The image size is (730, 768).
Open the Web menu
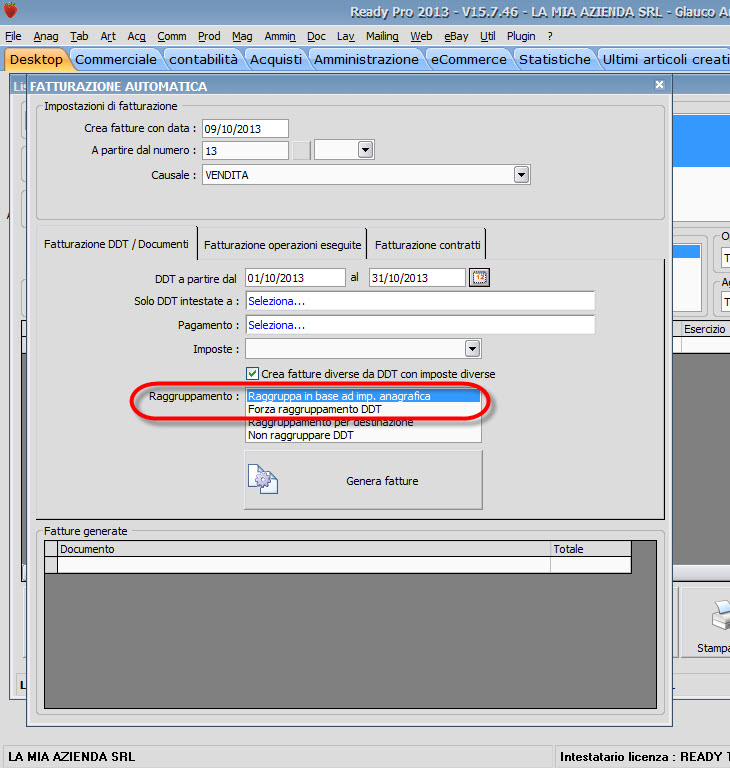pyautogui.click(x=421, y=36)
